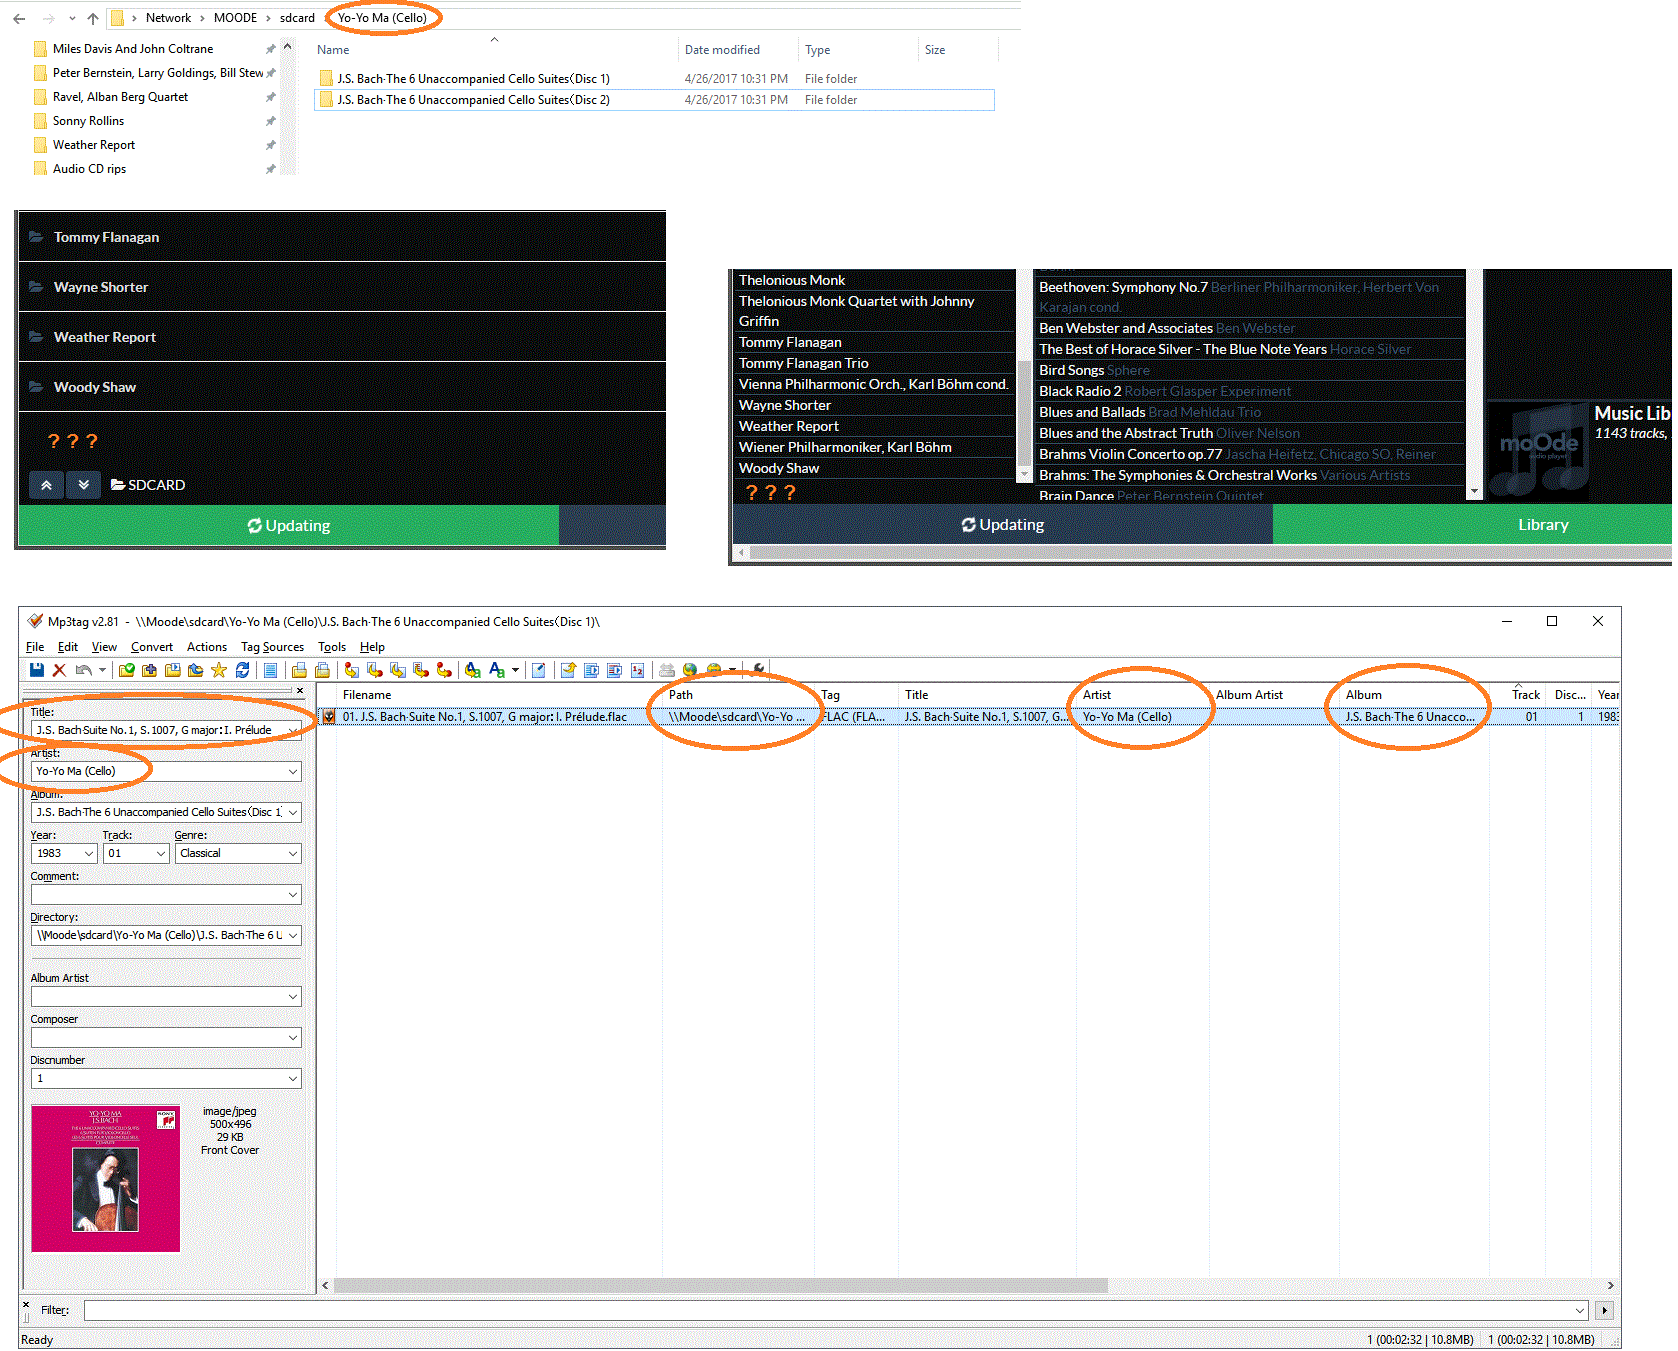Click the Library tab in moOde
Image resolution: width=1678 pixels, height=1351 pixels.
(x=1543, y=525)
